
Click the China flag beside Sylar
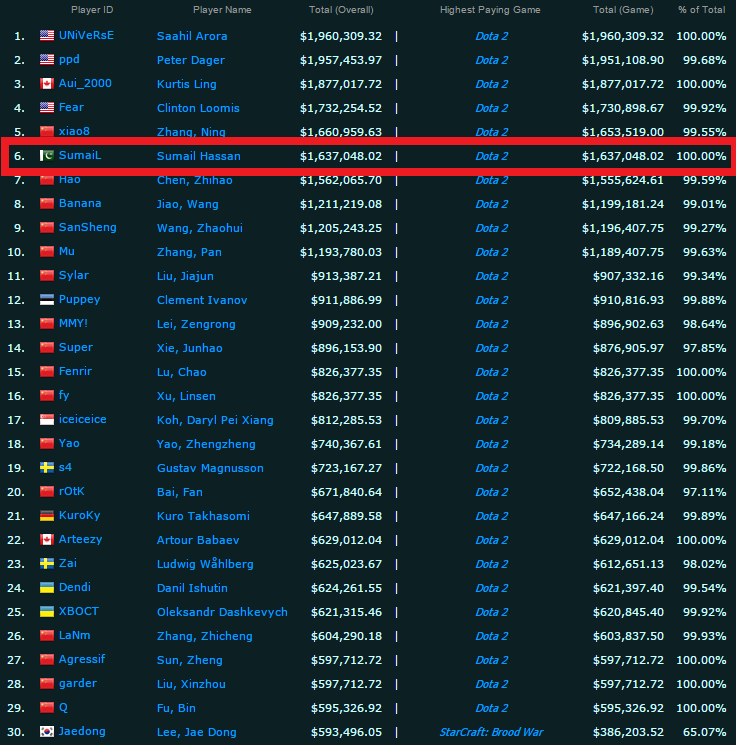click(47, 276)
